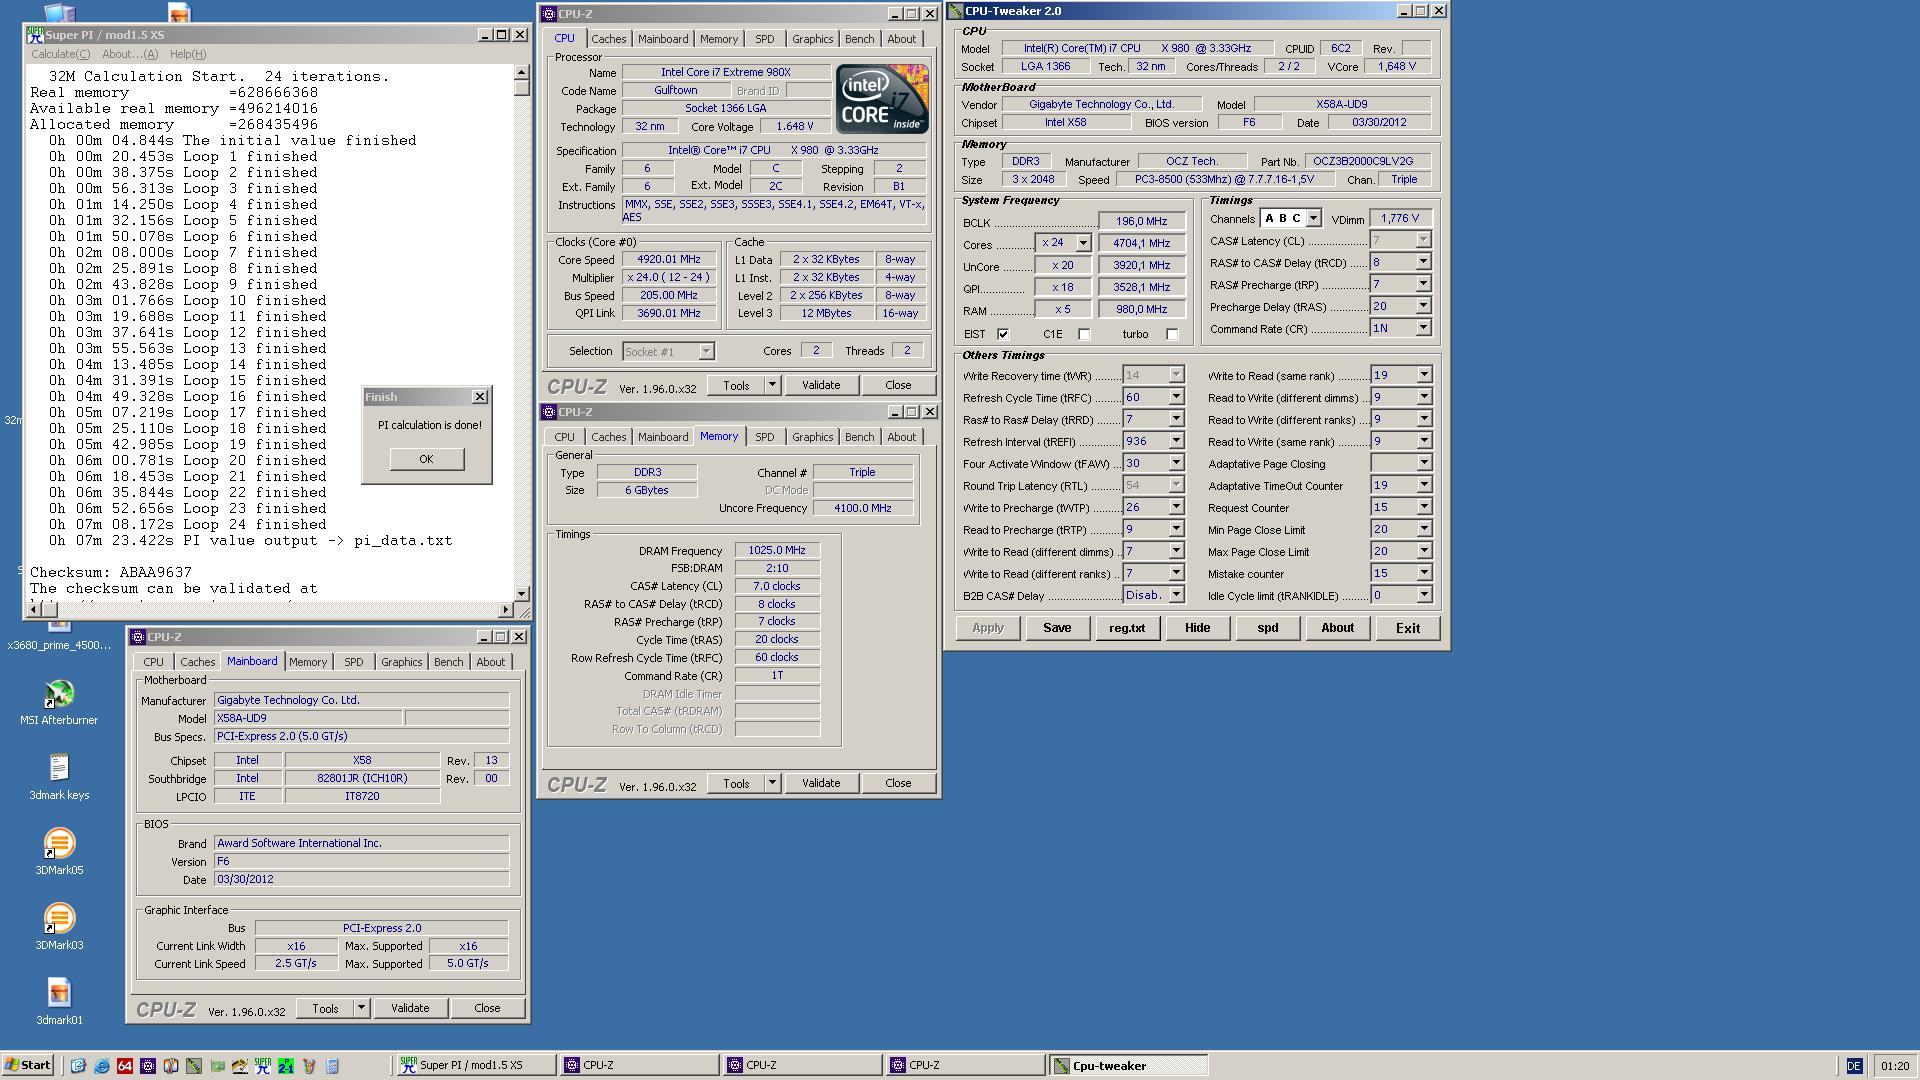Open the memory Channels A B C dropdown

tap(1313, 218)
